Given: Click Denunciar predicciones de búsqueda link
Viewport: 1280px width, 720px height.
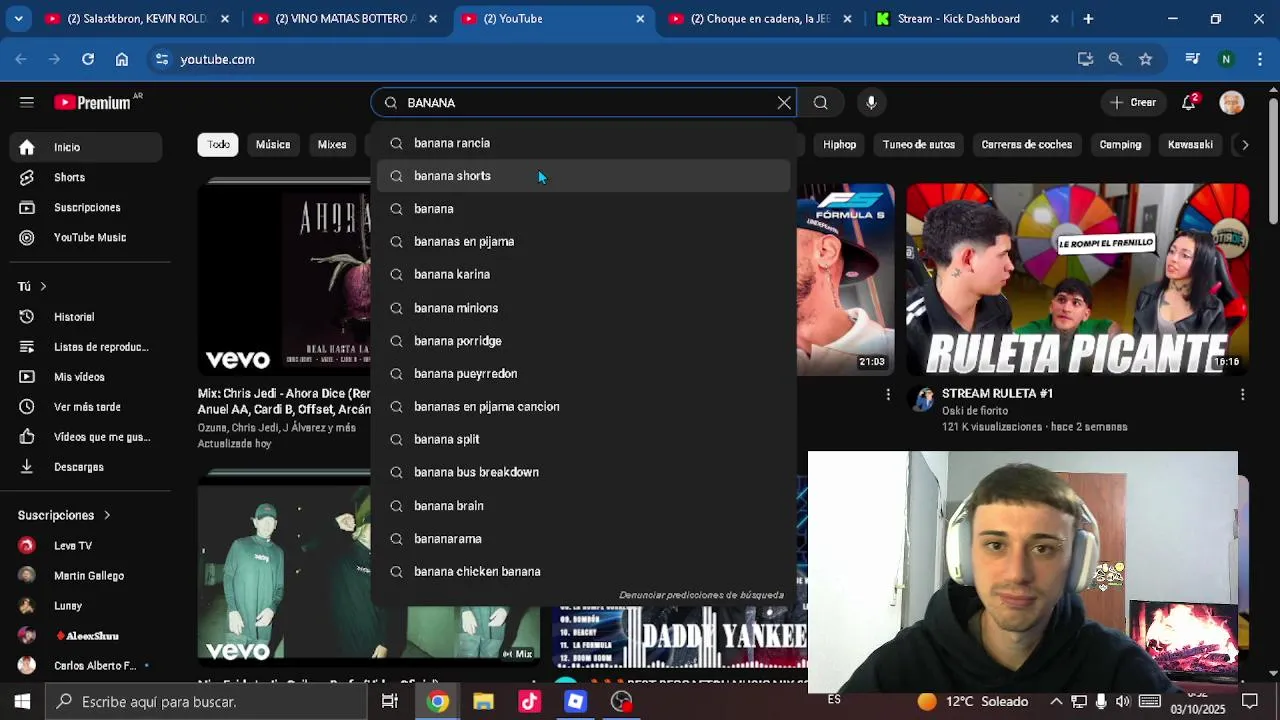Looking at the screenshot, I should 701,595.
